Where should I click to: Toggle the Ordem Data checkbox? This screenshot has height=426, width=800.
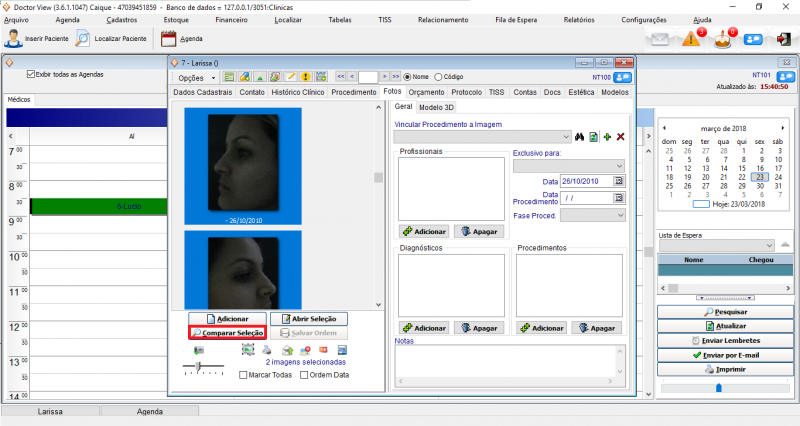click(303, 375)
